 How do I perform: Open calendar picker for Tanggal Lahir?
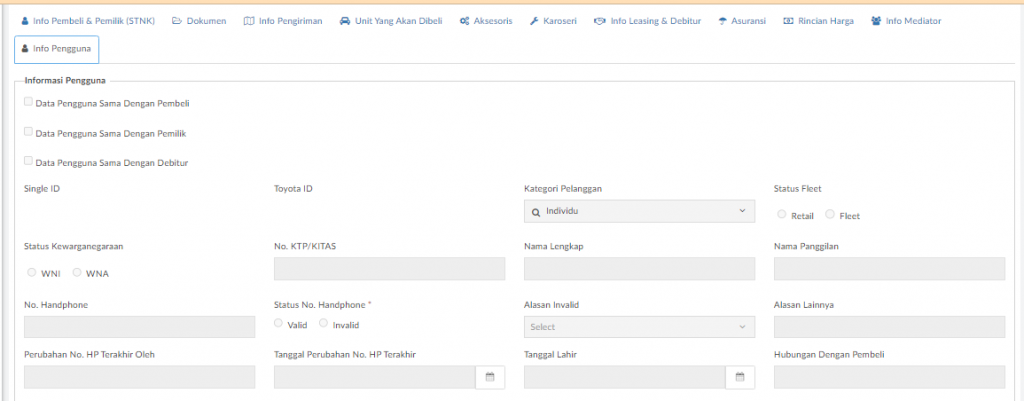[740, 377]
